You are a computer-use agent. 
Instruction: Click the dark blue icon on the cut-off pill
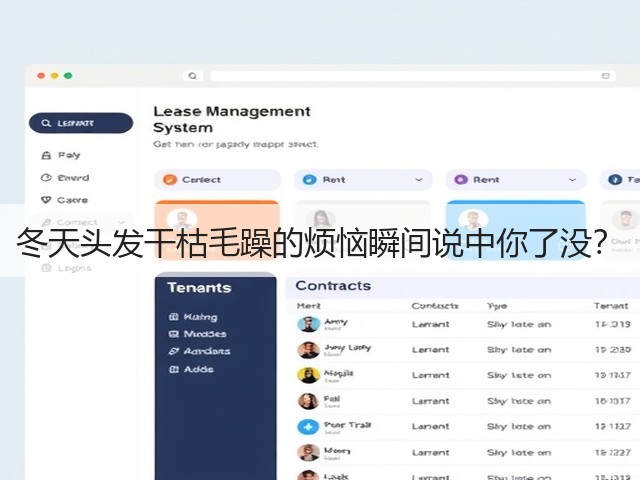(x=615, y=180)
